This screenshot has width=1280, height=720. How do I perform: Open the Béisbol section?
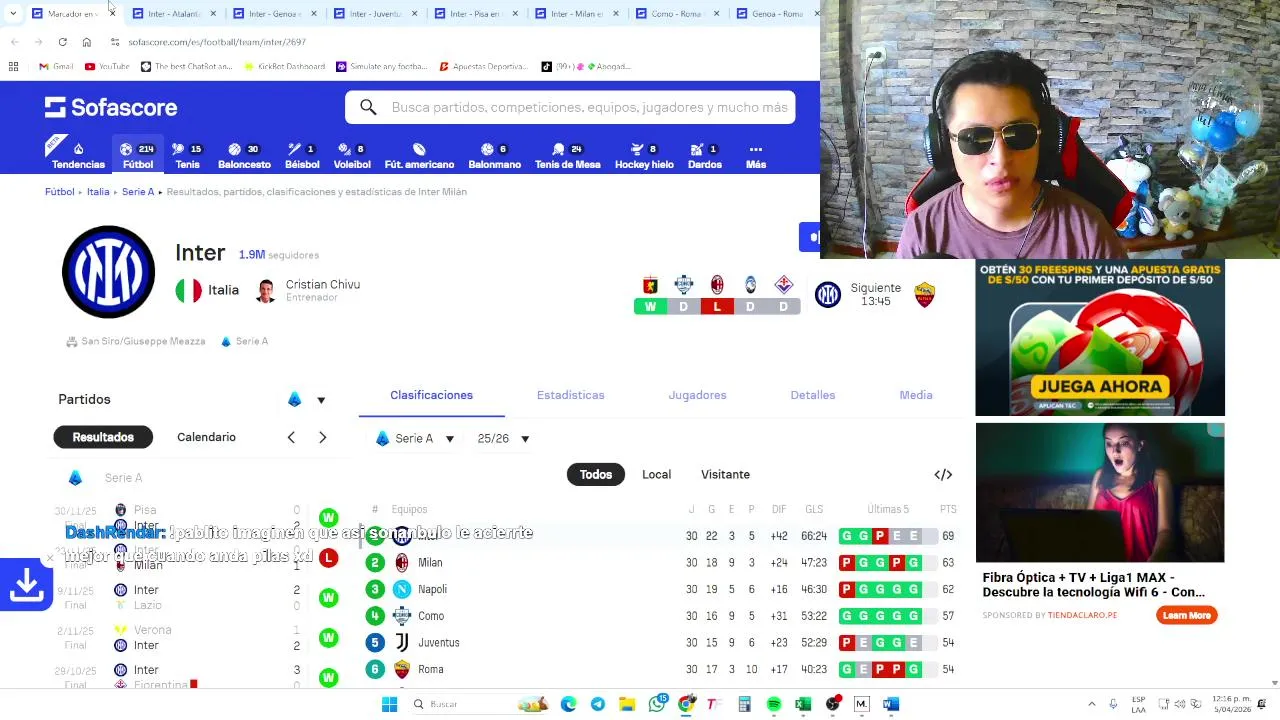302,155
